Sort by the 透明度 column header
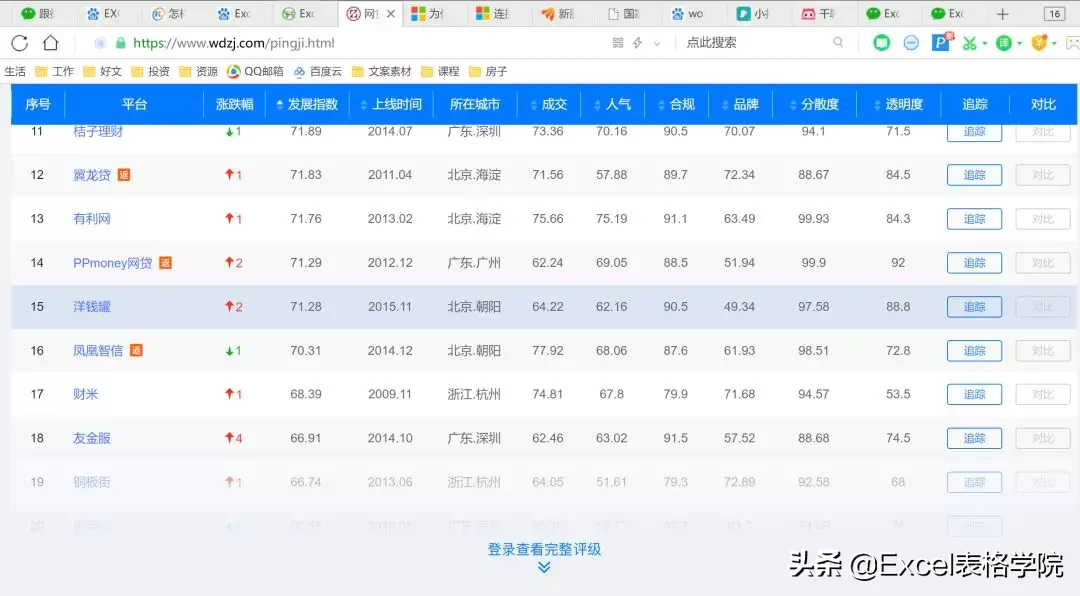Screen dimensions: 1080x596 898,104
